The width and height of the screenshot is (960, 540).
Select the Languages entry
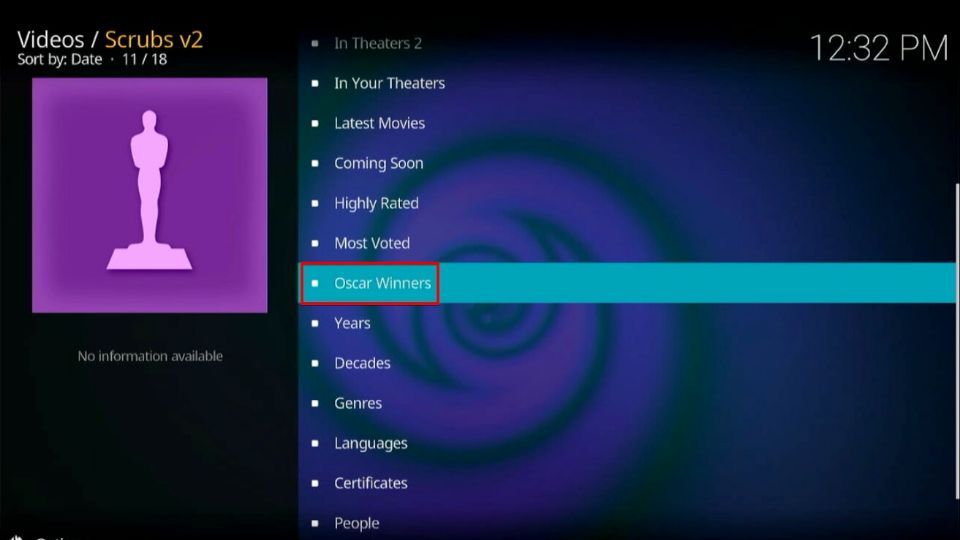click(628, 443)
